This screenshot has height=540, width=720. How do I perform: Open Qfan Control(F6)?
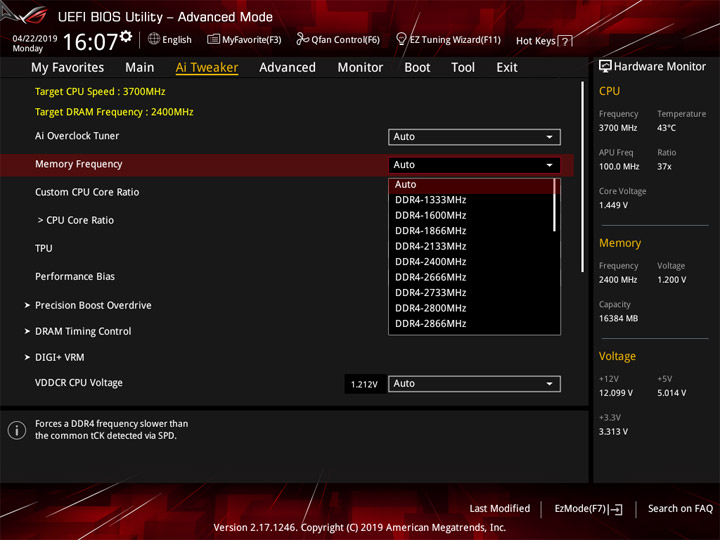(338, 39)
